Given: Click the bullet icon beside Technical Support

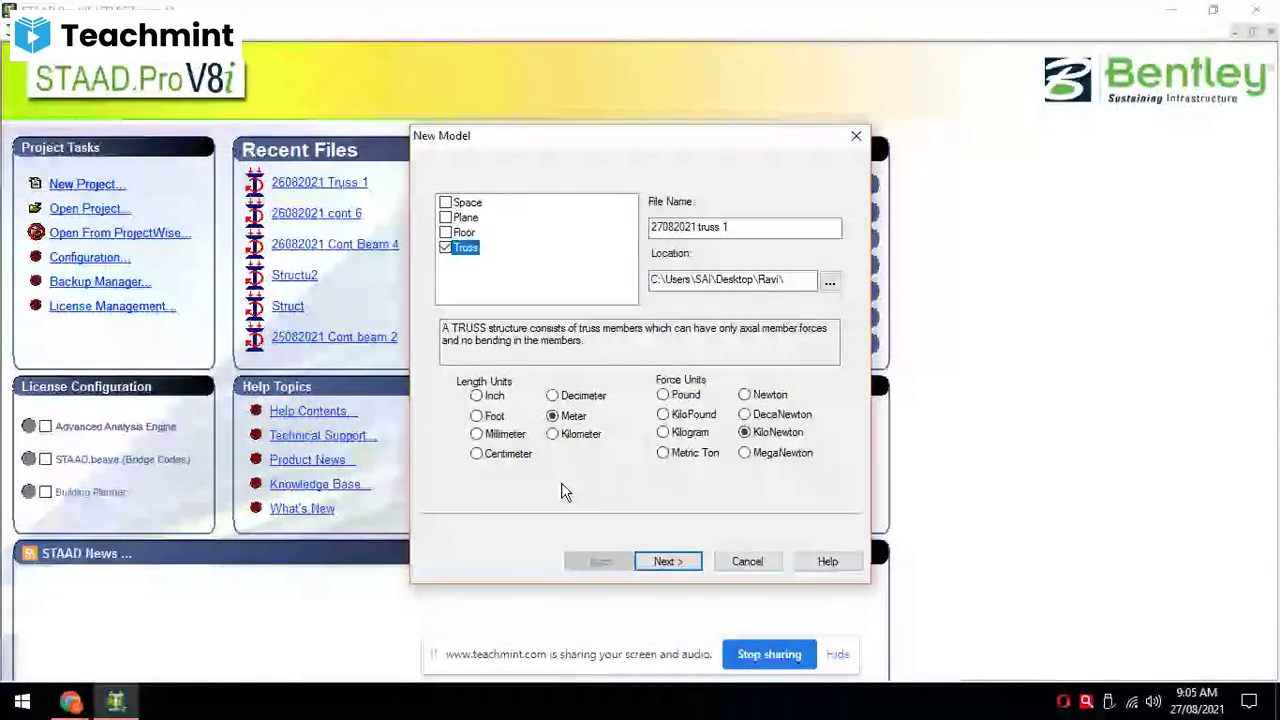Looking at the screenshot, I should click(x=256, y=435).
